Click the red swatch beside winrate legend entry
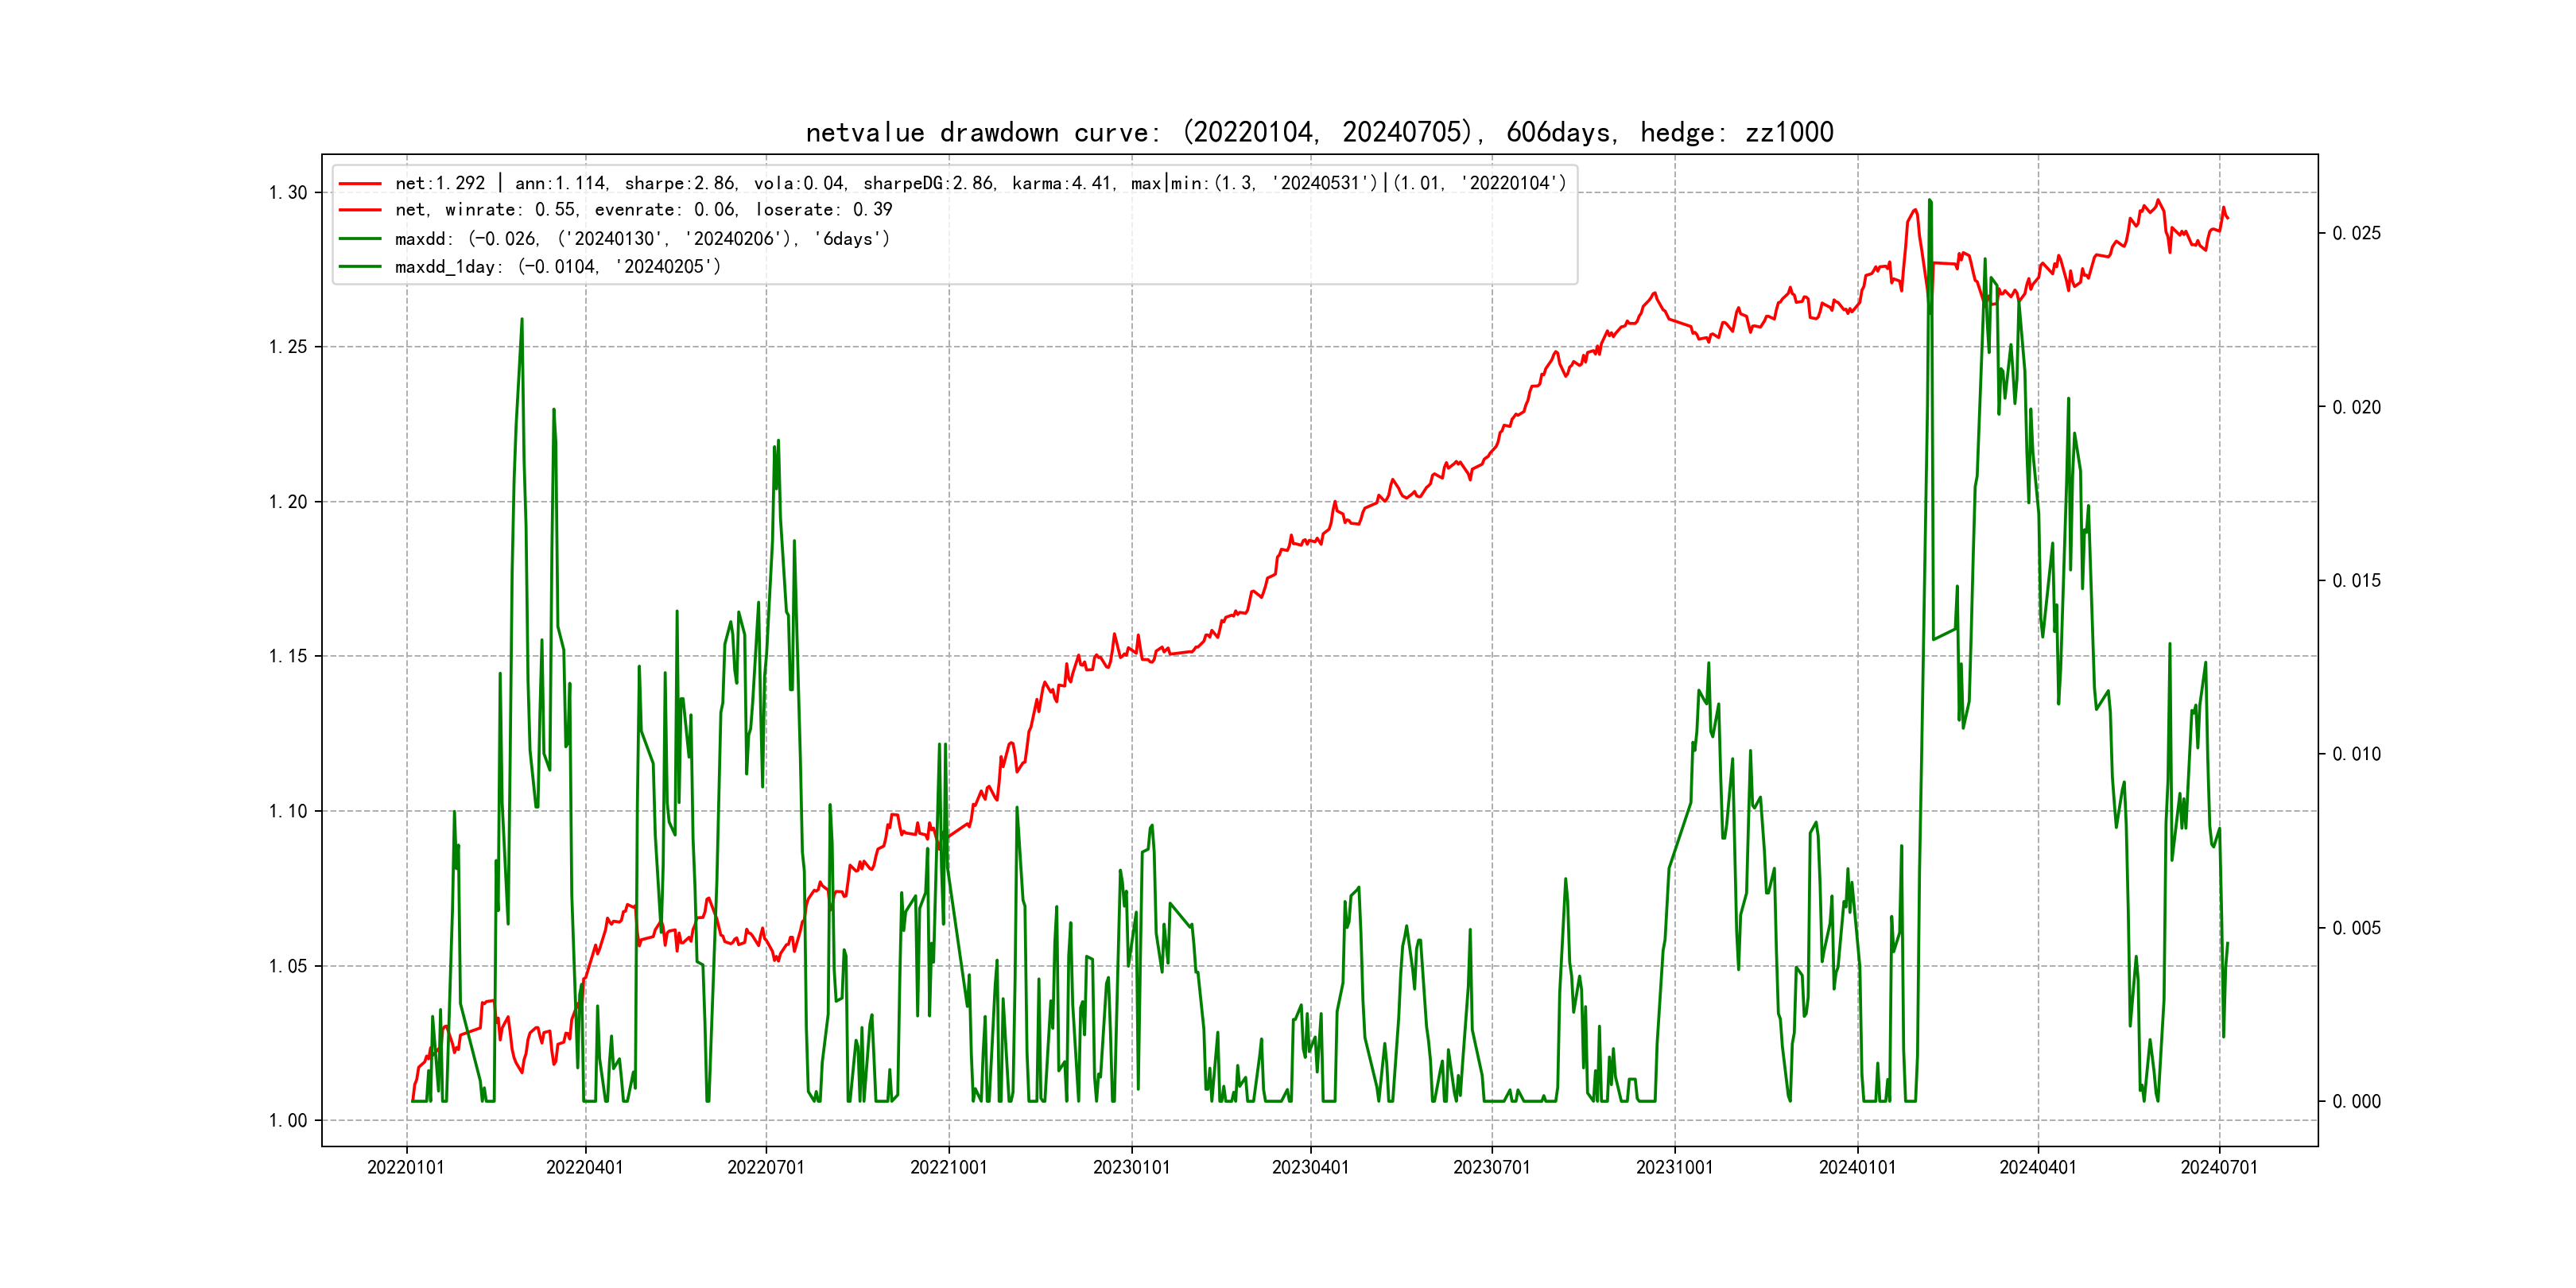Viewport: 2576px width, 1288px height. [360, 210]
